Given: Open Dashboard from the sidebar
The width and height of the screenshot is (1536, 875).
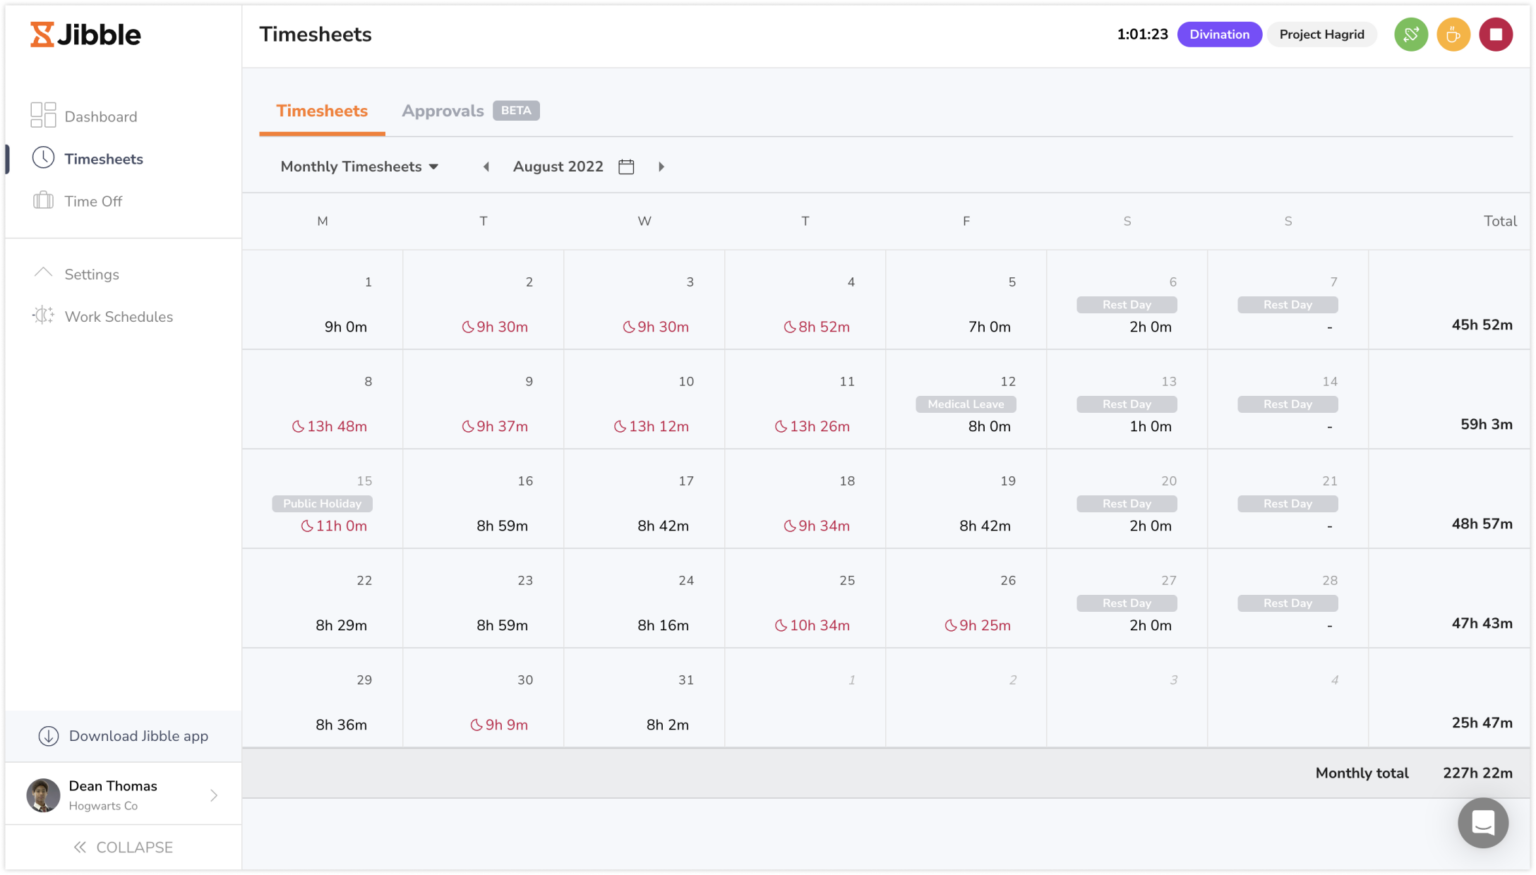Looking at the screenshot, I should 100,116.
